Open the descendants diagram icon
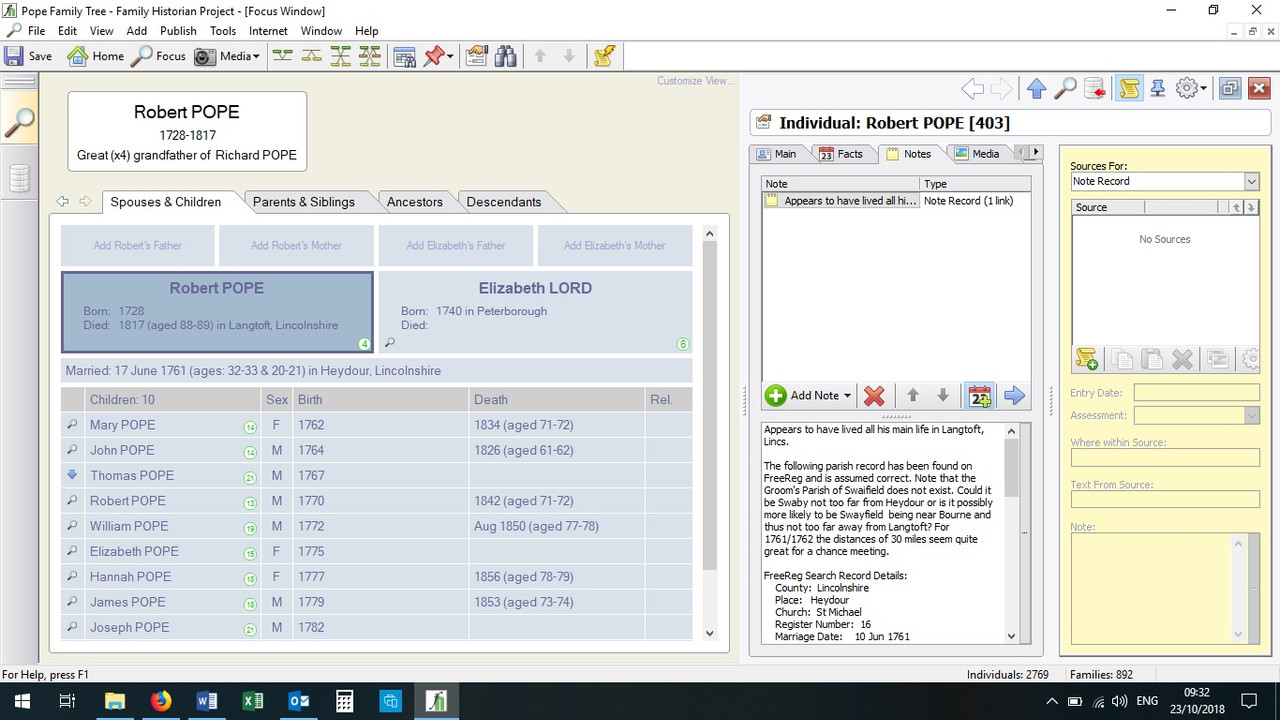The width and height of the screenshot is (1280, 720). [x=312, y=56]
